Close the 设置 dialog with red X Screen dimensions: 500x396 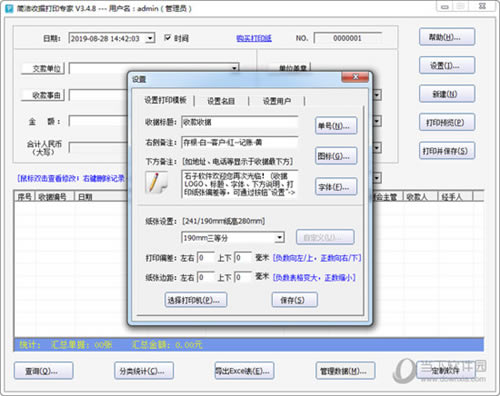(x=355, y=77)
